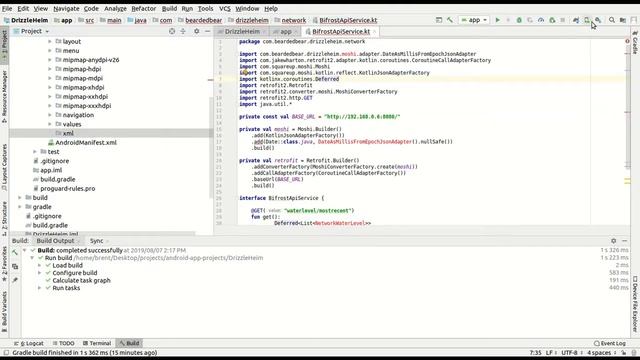Hide the Project panel with minus icon
Screen dimensions: 640x360
207,31
